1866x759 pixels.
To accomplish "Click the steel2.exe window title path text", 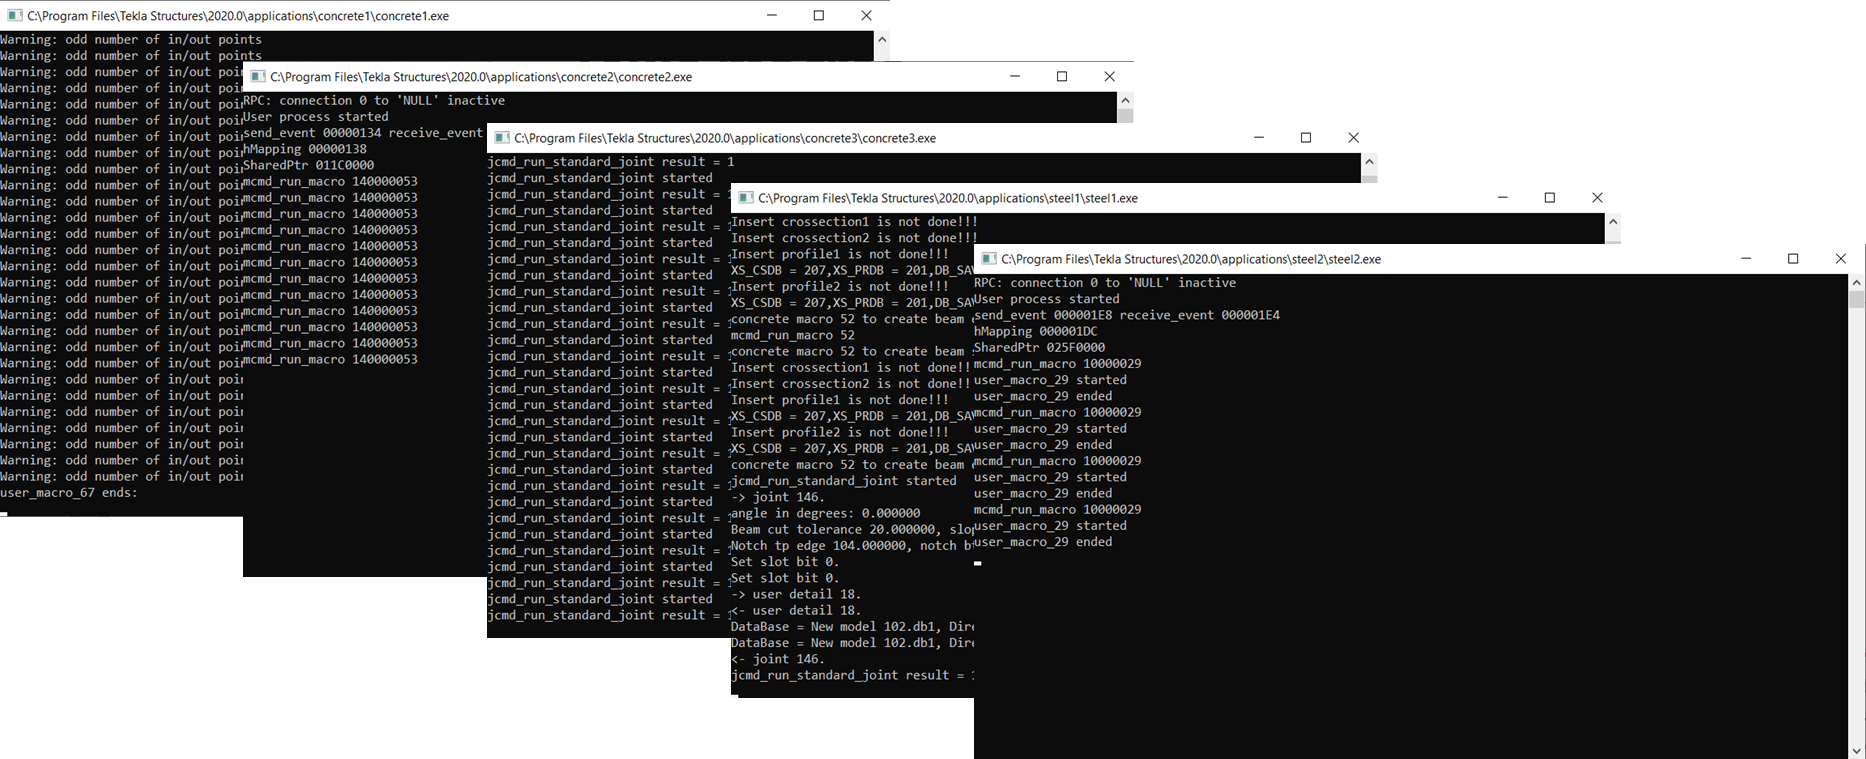I will click(1191, 259).
